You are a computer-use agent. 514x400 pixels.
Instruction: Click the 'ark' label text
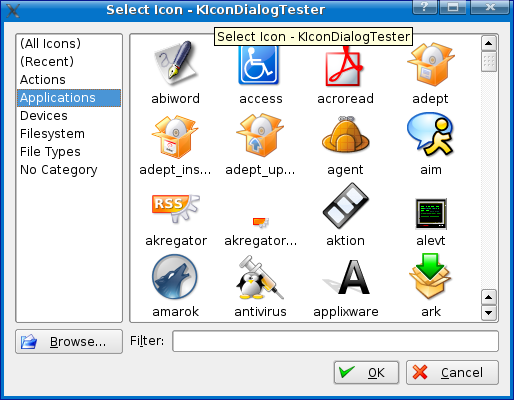[x=431, y=312]
